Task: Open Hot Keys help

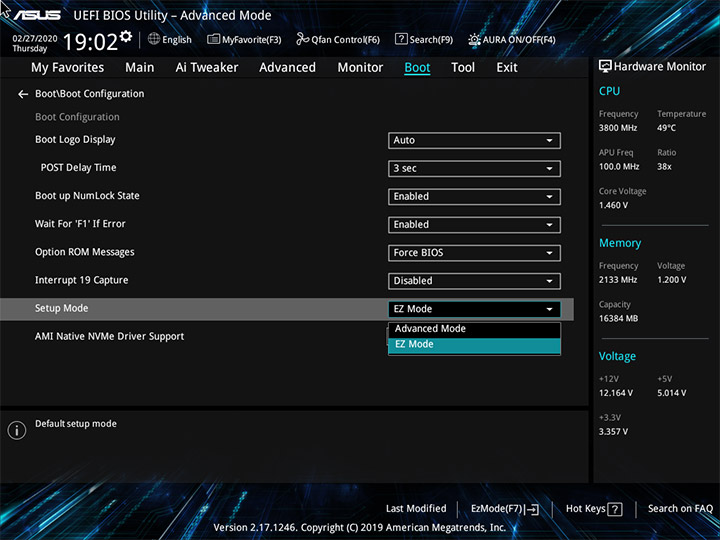Action: tap(594, 509)
